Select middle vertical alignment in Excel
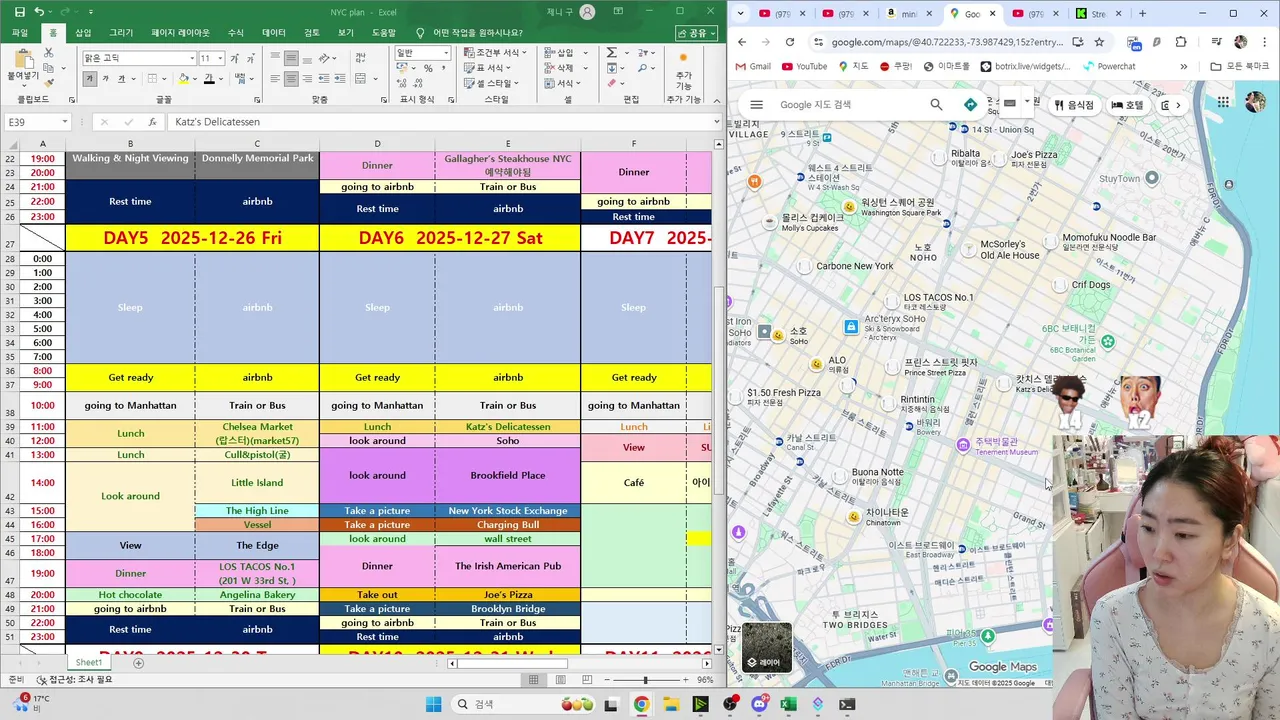The image size is (1280, 720). click(291, 58)
